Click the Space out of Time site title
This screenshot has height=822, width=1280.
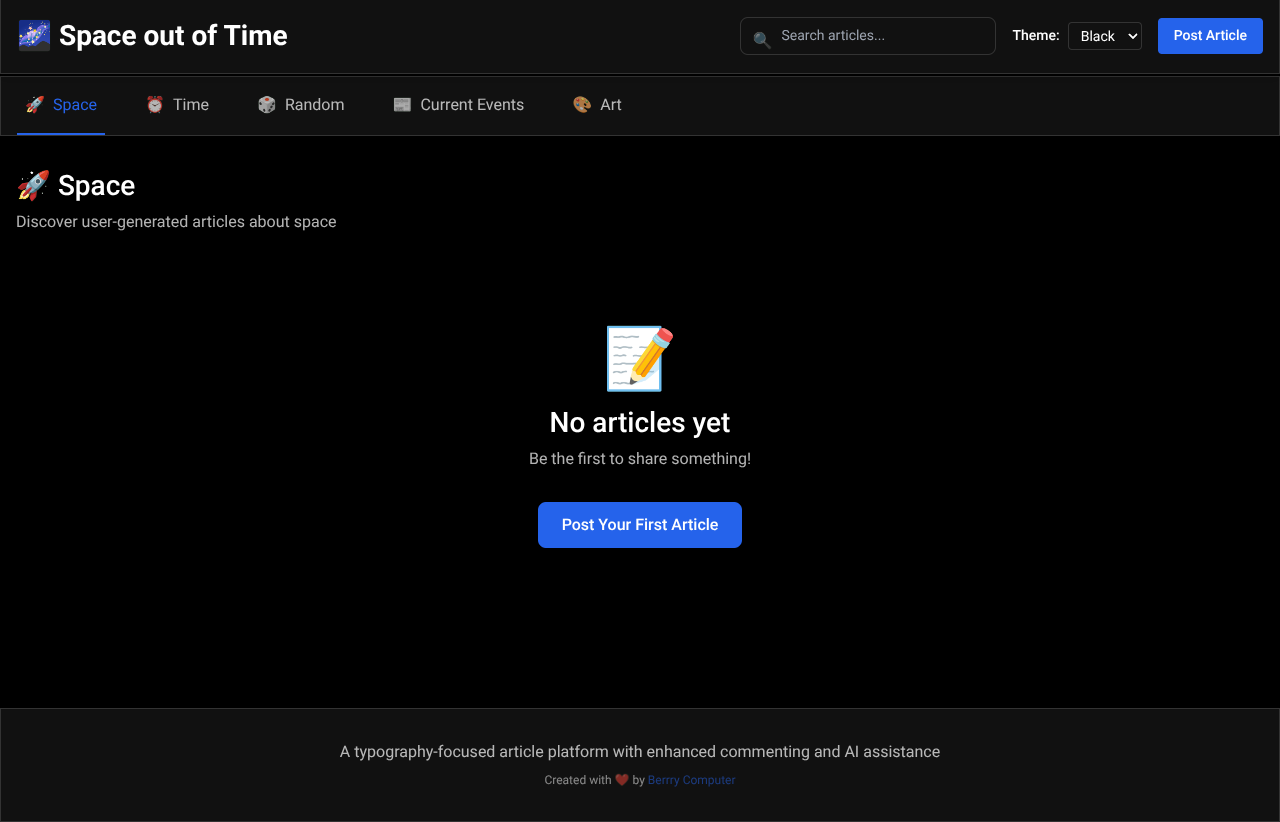tap(173, 36)
